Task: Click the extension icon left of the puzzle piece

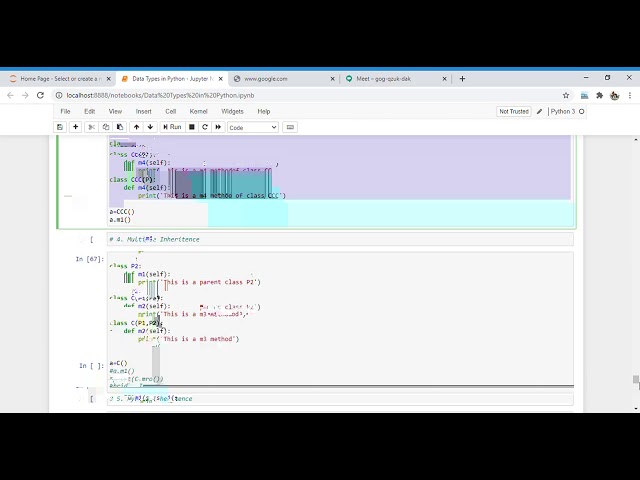Action: point(584,96)
